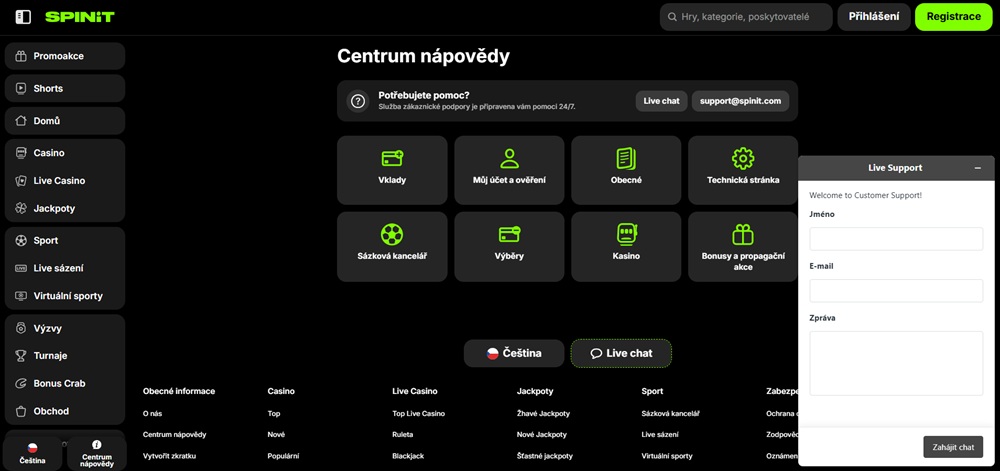Select the Výběry withdrawals category
1000x471 pixels.
tap(509, 246)
